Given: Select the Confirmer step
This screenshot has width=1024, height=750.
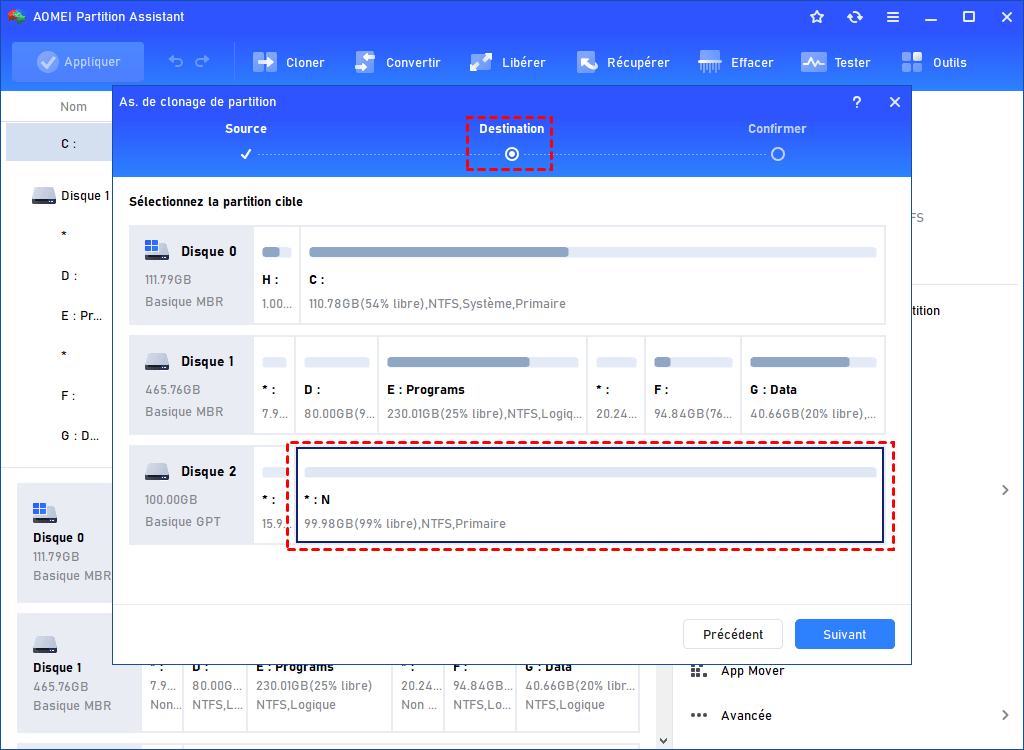Looking at the screenshot, I should click(777, 129).
